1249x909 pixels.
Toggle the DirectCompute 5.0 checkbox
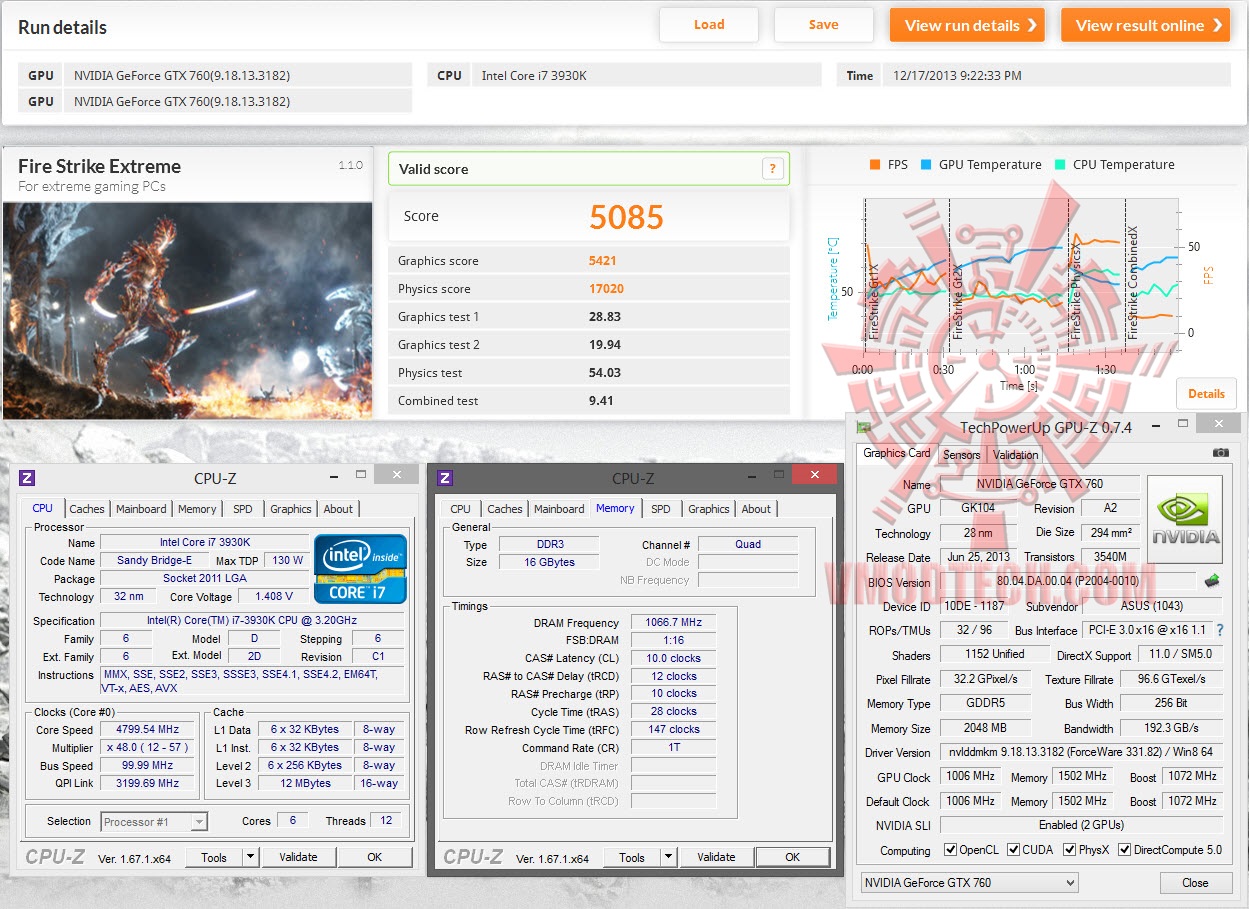click(1124, 850)
